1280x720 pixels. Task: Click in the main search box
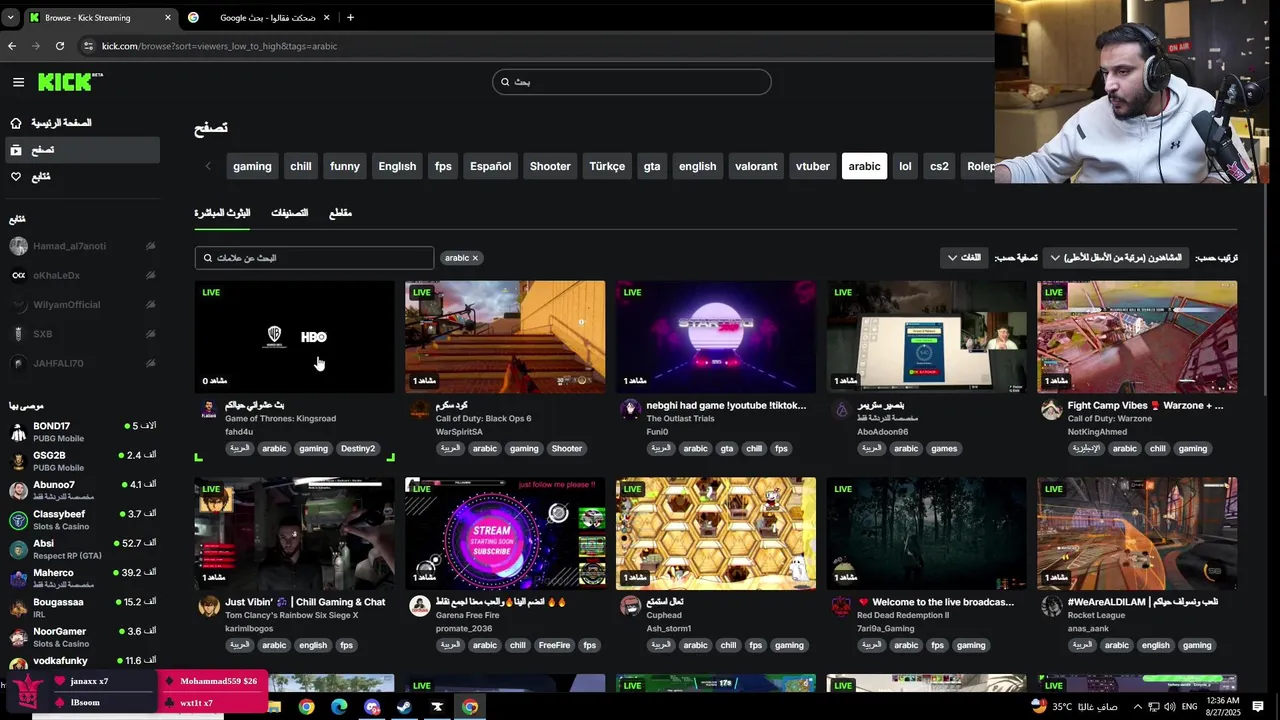pyautogui.click(x=632, y=82)
